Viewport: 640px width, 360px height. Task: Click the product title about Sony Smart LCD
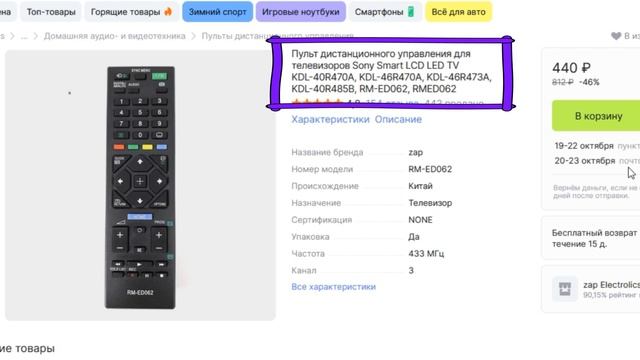(x=391, y=71)
